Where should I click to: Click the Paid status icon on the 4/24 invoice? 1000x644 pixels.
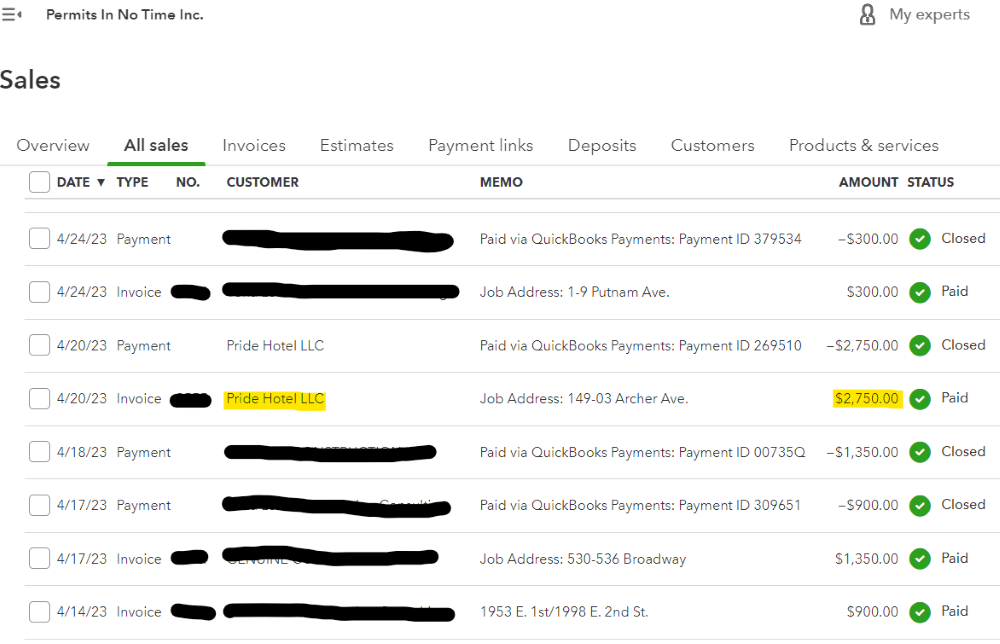[920, 291]
